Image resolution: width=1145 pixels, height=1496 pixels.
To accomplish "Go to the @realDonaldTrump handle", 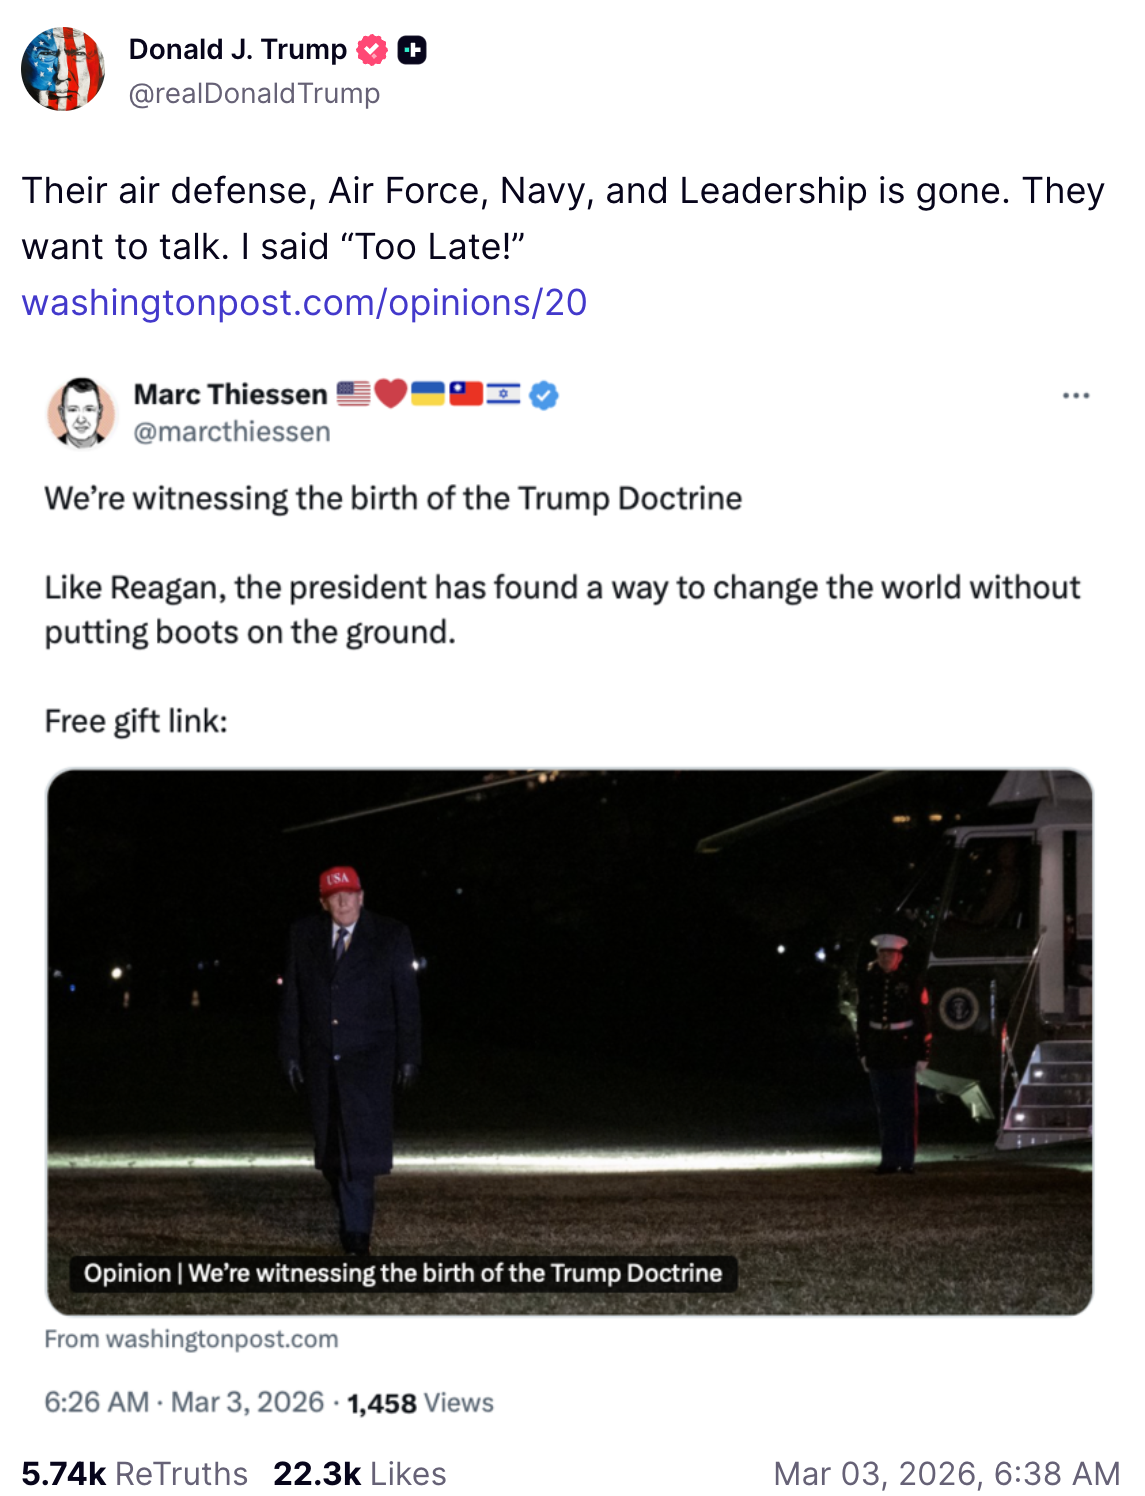I will [254, 93].
